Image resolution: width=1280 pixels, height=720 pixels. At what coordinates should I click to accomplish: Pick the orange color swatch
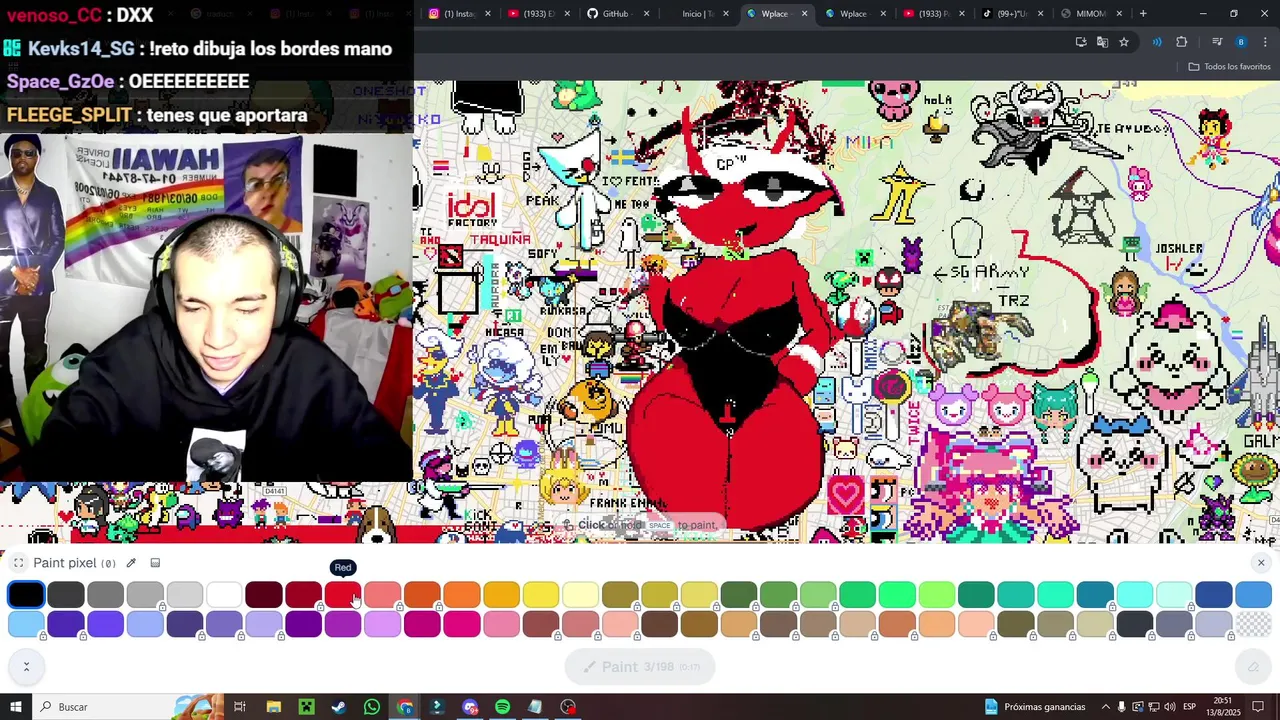click(461, 595)
